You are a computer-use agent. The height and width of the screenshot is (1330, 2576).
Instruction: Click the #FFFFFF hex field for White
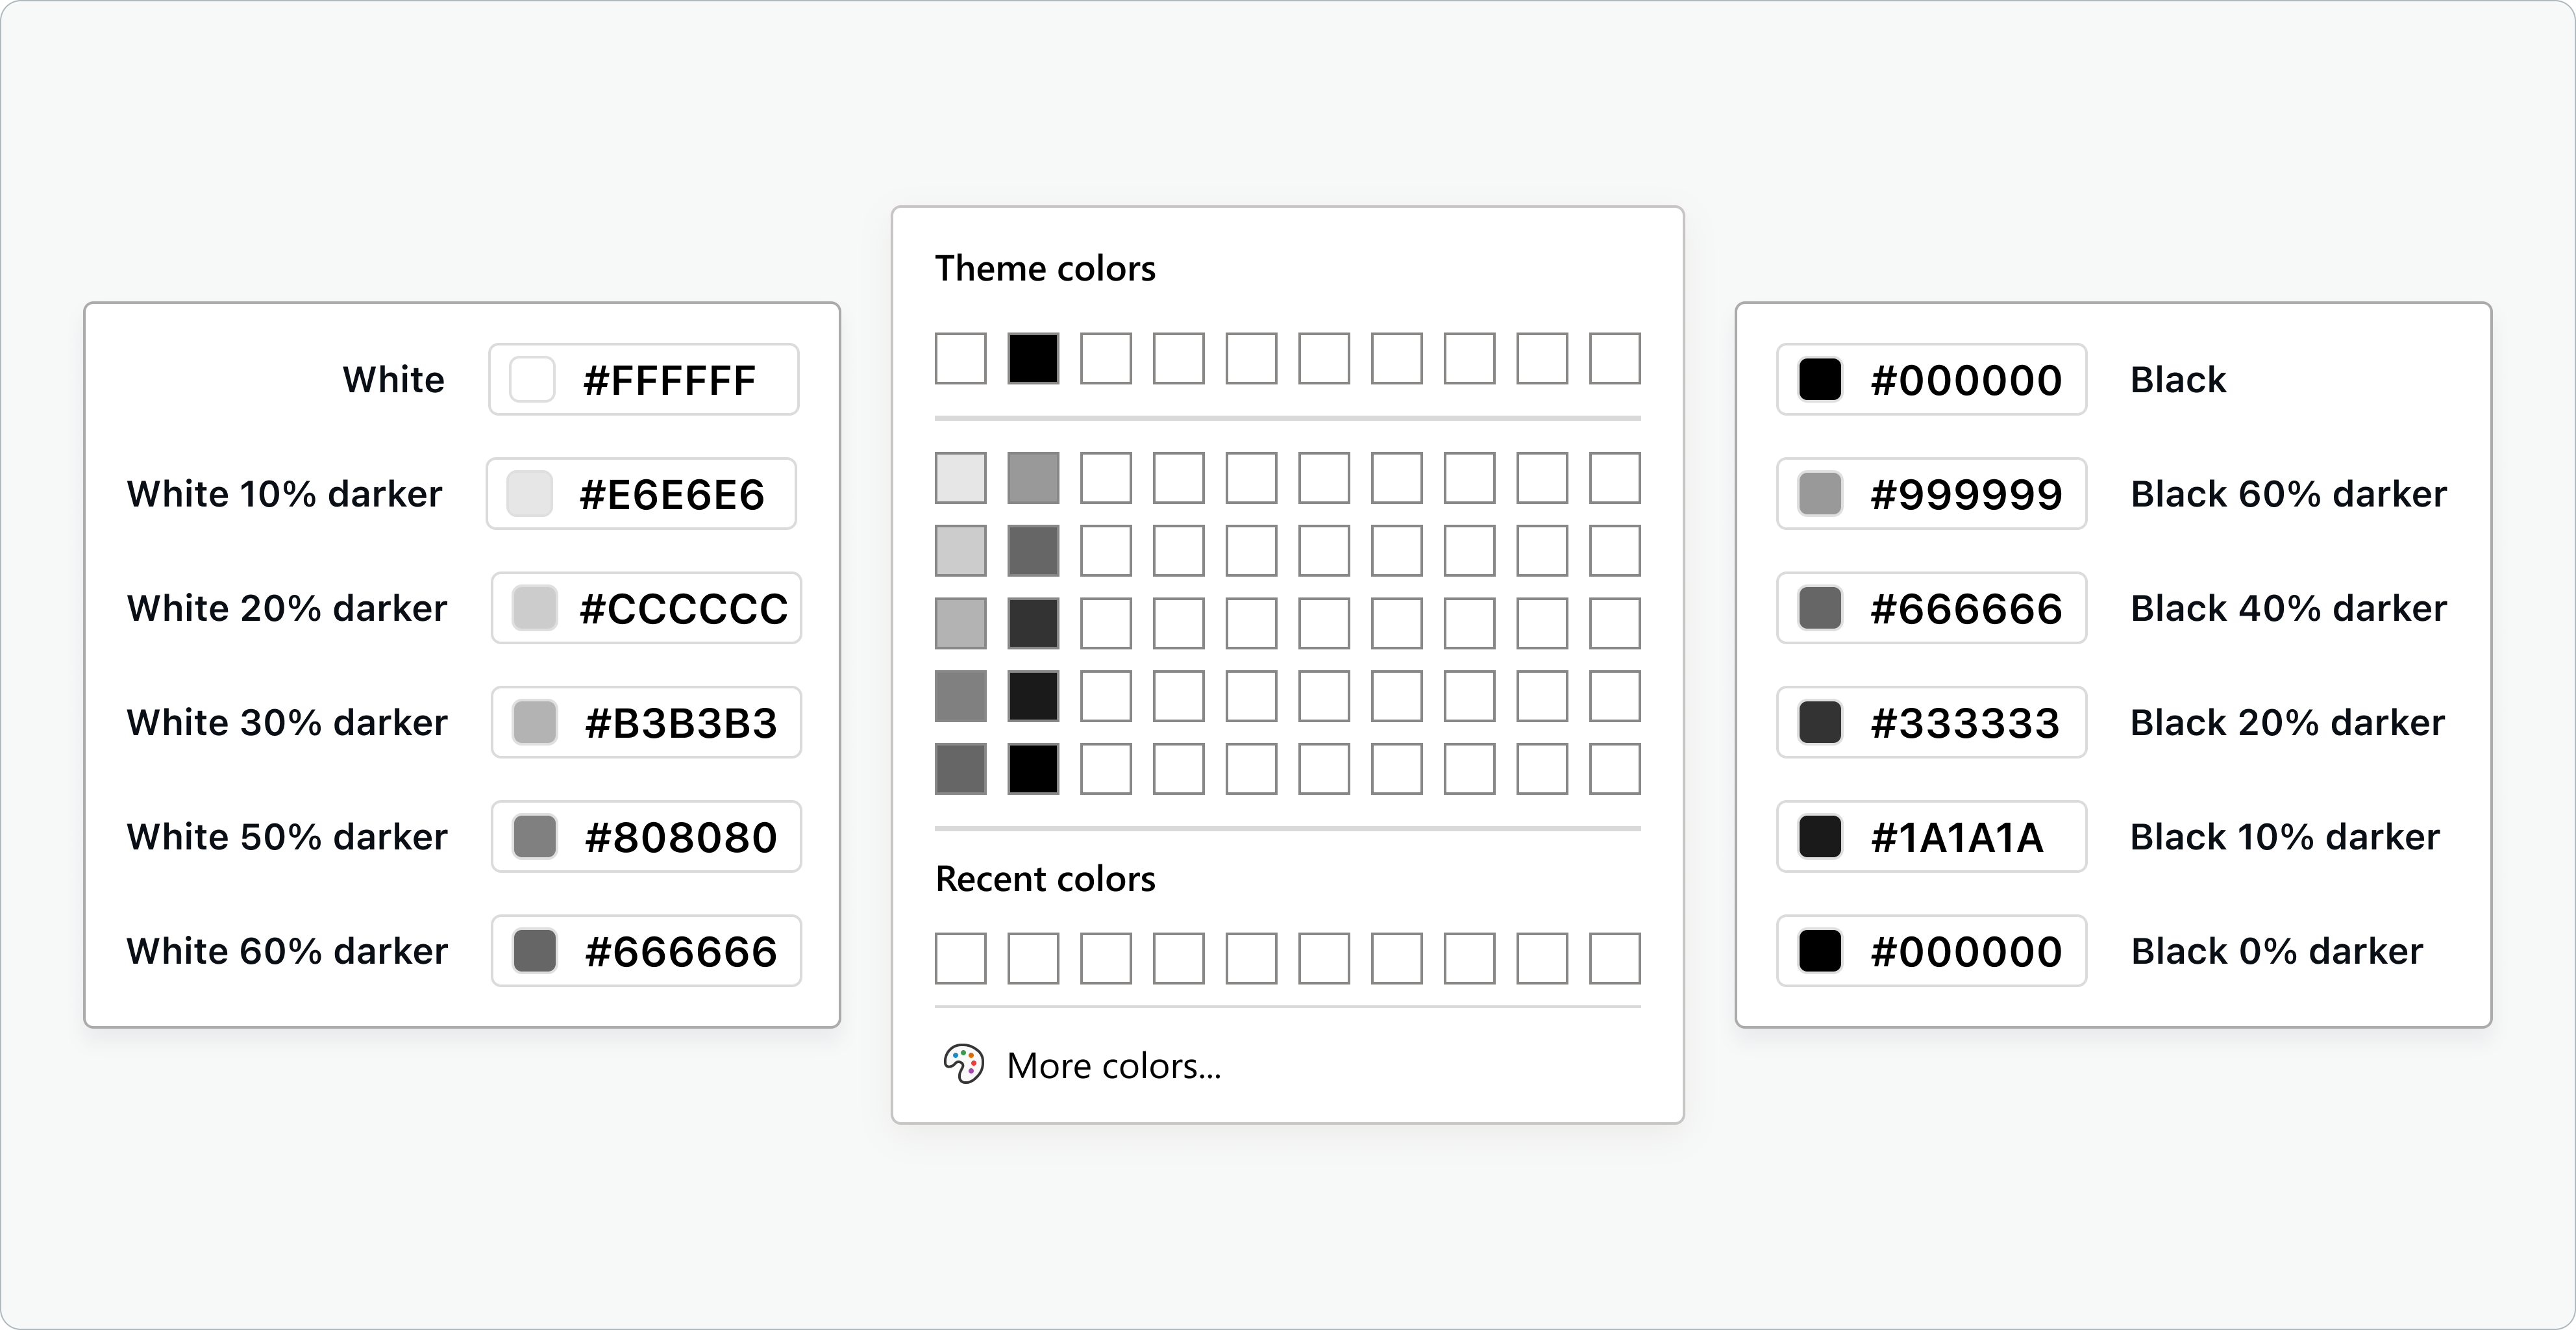[644, 379]
